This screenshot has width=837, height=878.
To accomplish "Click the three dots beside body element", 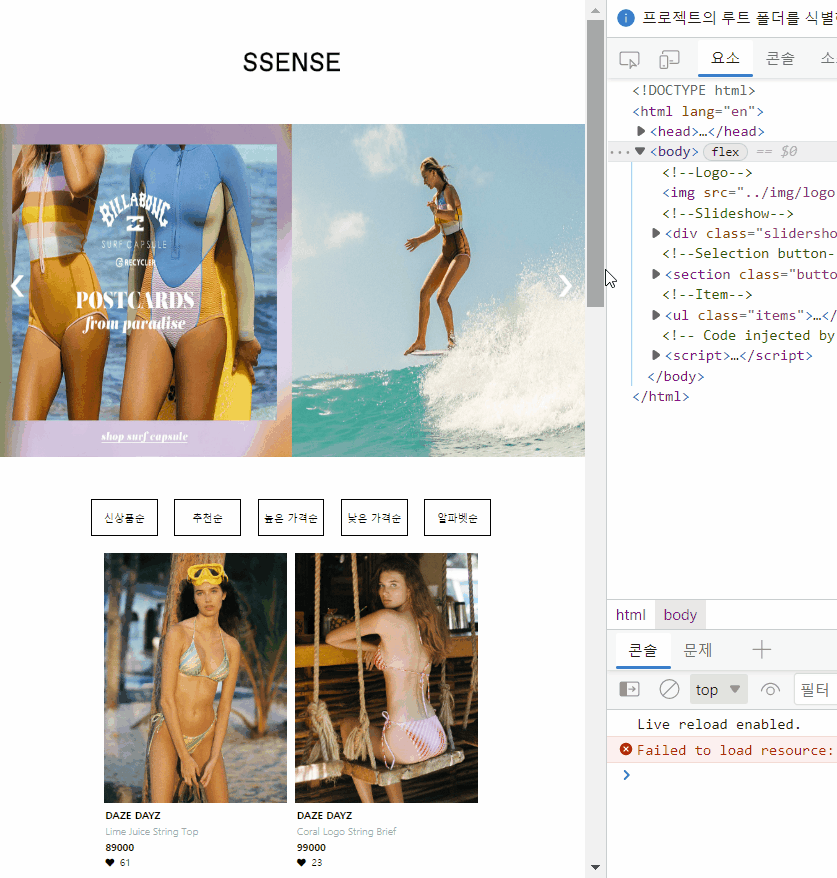I will pyautogui.click(x=620, y=152).
